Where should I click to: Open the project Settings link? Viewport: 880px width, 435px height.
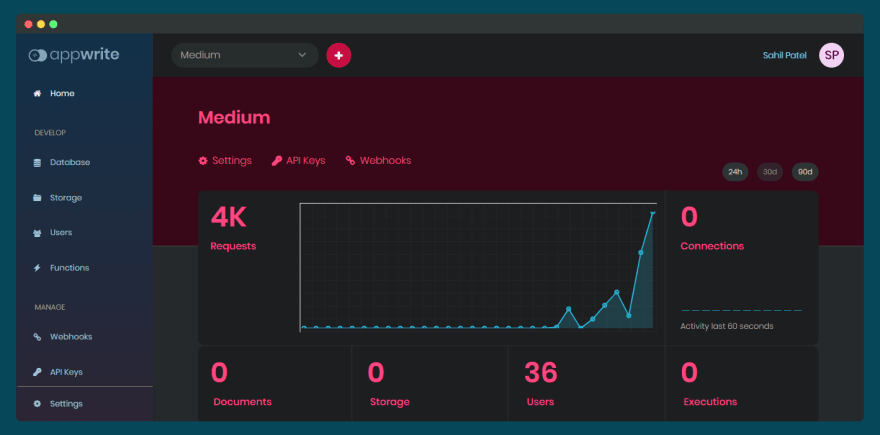[x=225, y=161]
